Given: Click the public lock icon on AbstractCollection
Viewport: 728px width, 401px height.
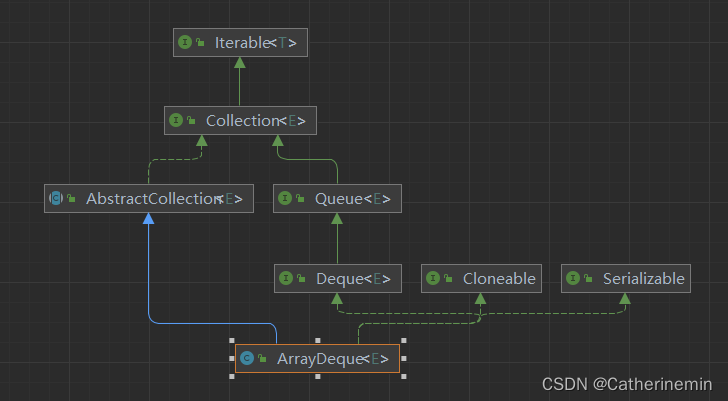Looking at the screenshot, I should 71,199.
